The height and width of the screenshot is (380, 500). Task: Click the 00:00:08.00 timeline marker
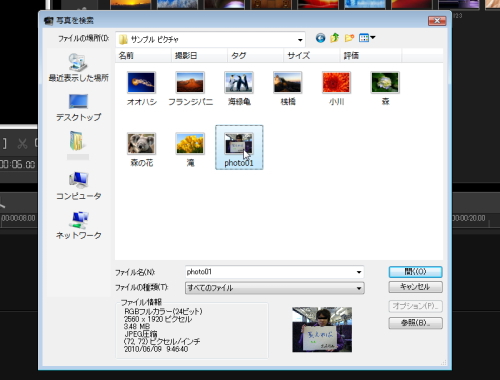(x=18, y=218)
